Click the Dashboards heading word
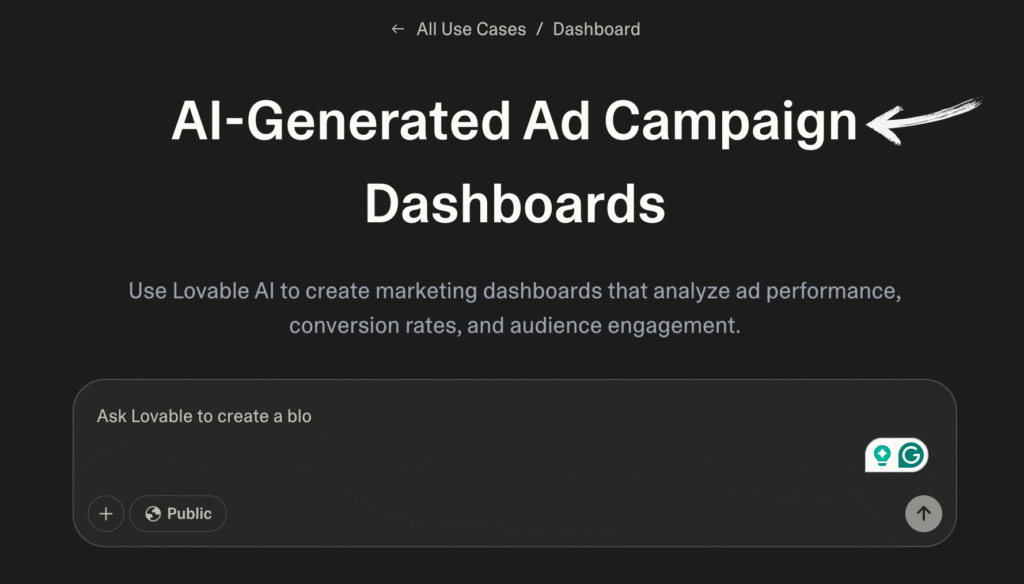1024x584 pixels. click(x=515, y=204)
